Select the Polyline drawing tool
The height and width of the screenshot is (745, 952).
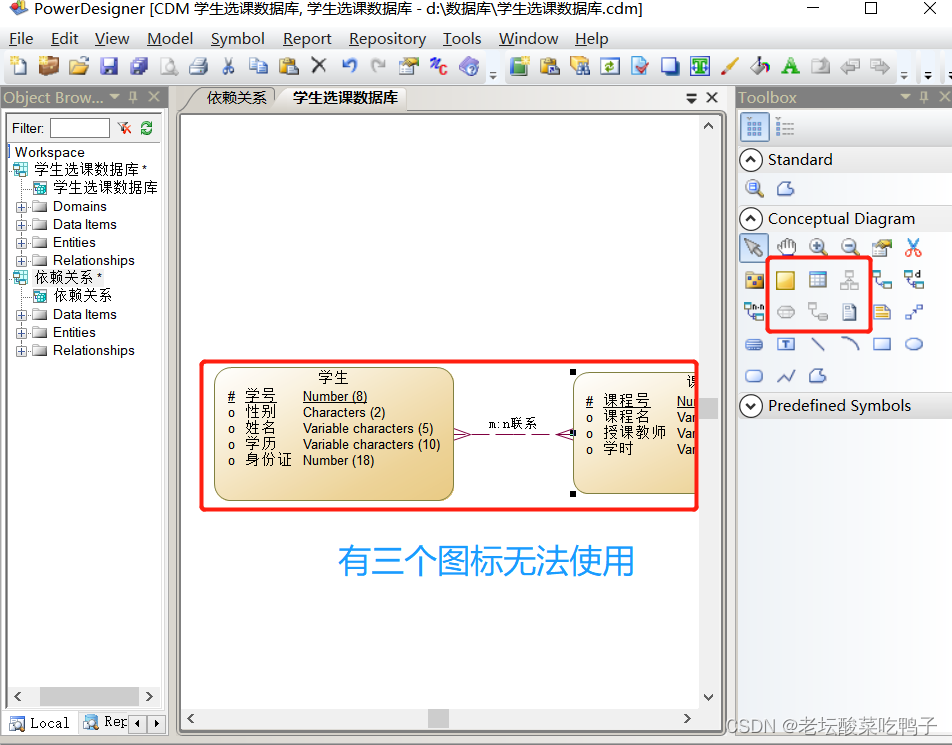pyautogui.click(x=786, y=376)
